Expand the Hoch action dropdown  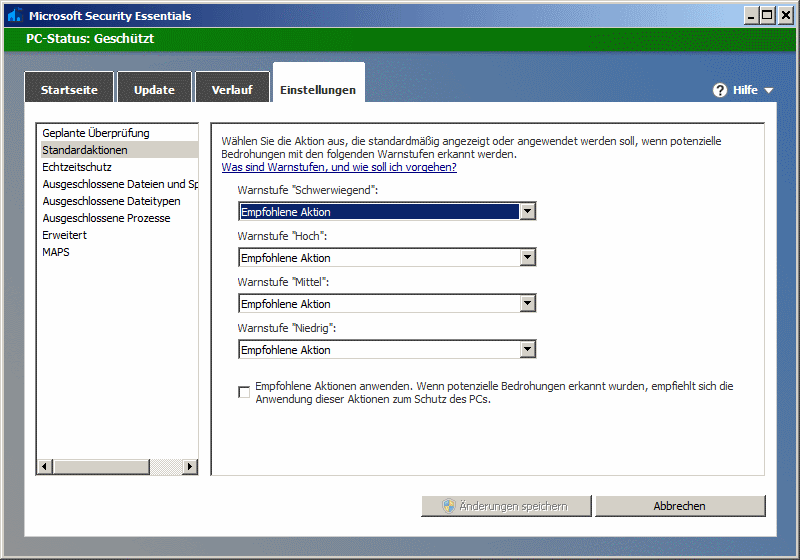528,258
